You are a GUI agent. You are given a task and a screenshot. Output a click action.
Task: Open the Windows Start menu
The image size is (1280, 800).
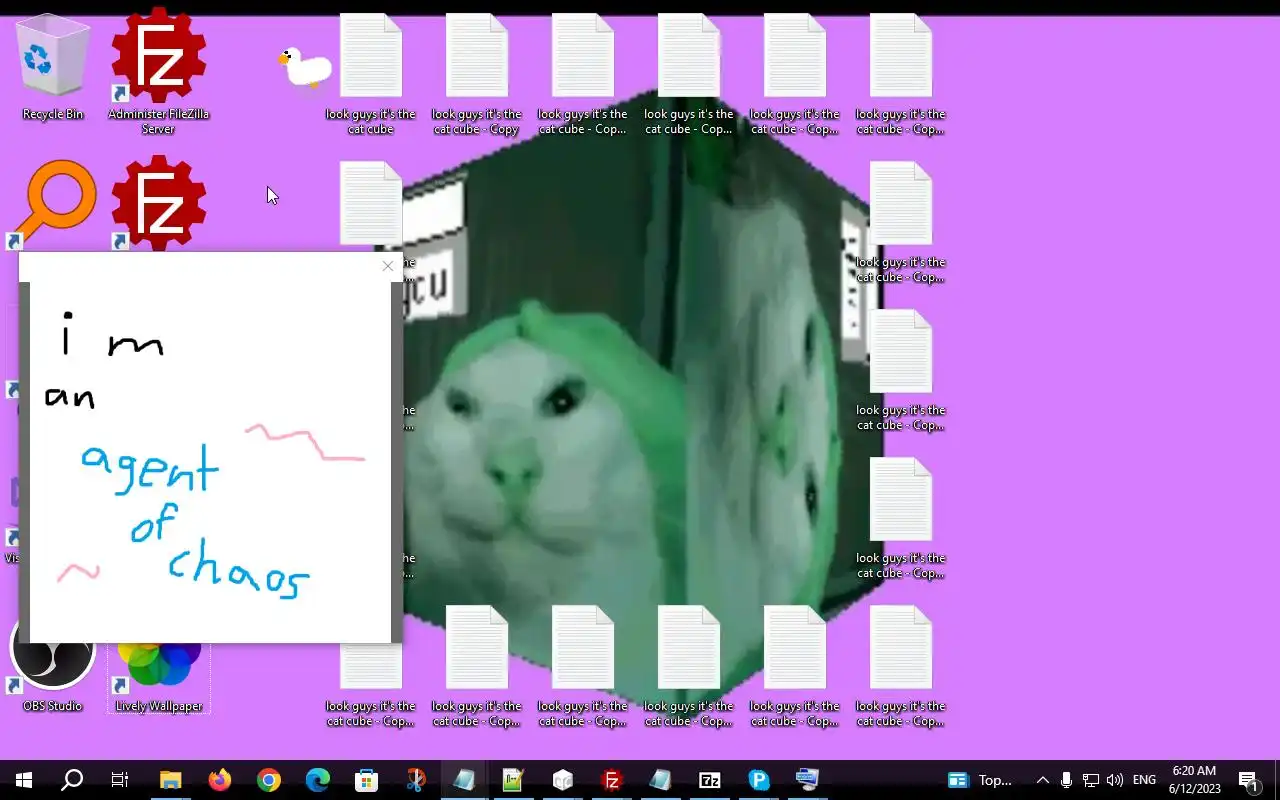[x=24, y=780]
